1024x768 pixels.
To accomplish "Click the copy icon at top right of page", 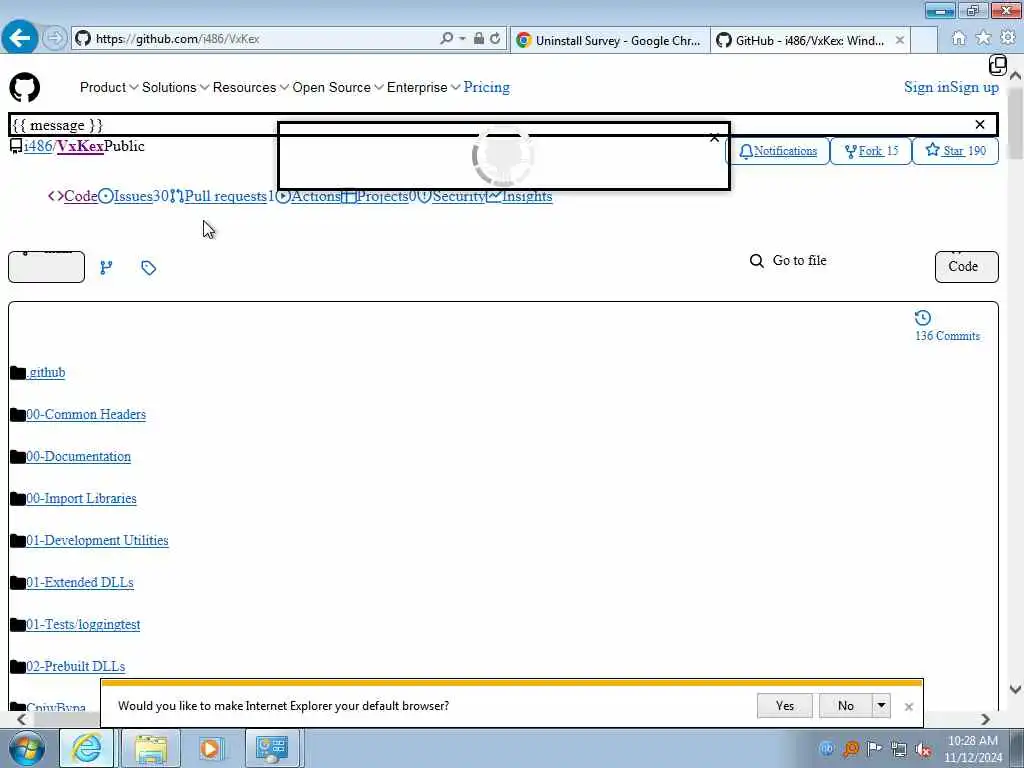I will point(997,65).
